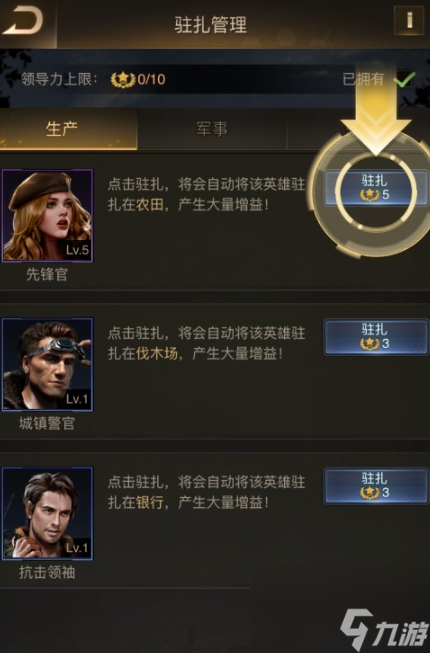Click the star icon on 抗击领袖 garrison button
This screenshot has height=653, width=430.
(369, 493)
